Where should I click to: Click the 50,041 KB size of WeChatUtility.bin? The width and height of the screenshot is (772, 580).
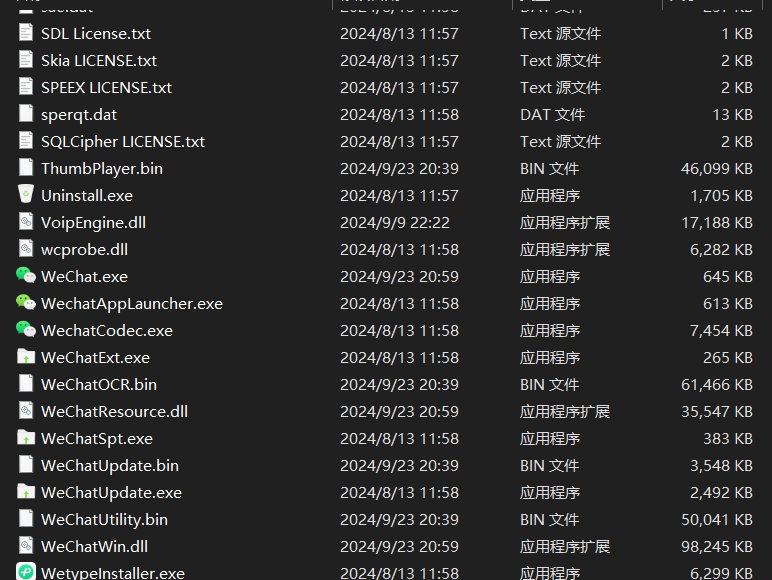(717, 520)
